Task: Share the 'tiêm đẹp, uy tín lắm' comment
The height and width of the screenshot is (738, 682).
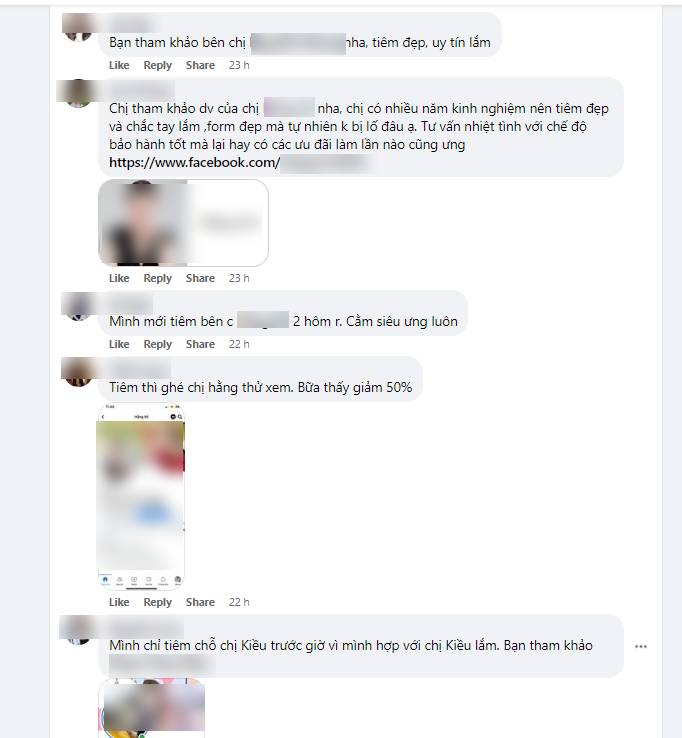Action: [x=200, y=65]
